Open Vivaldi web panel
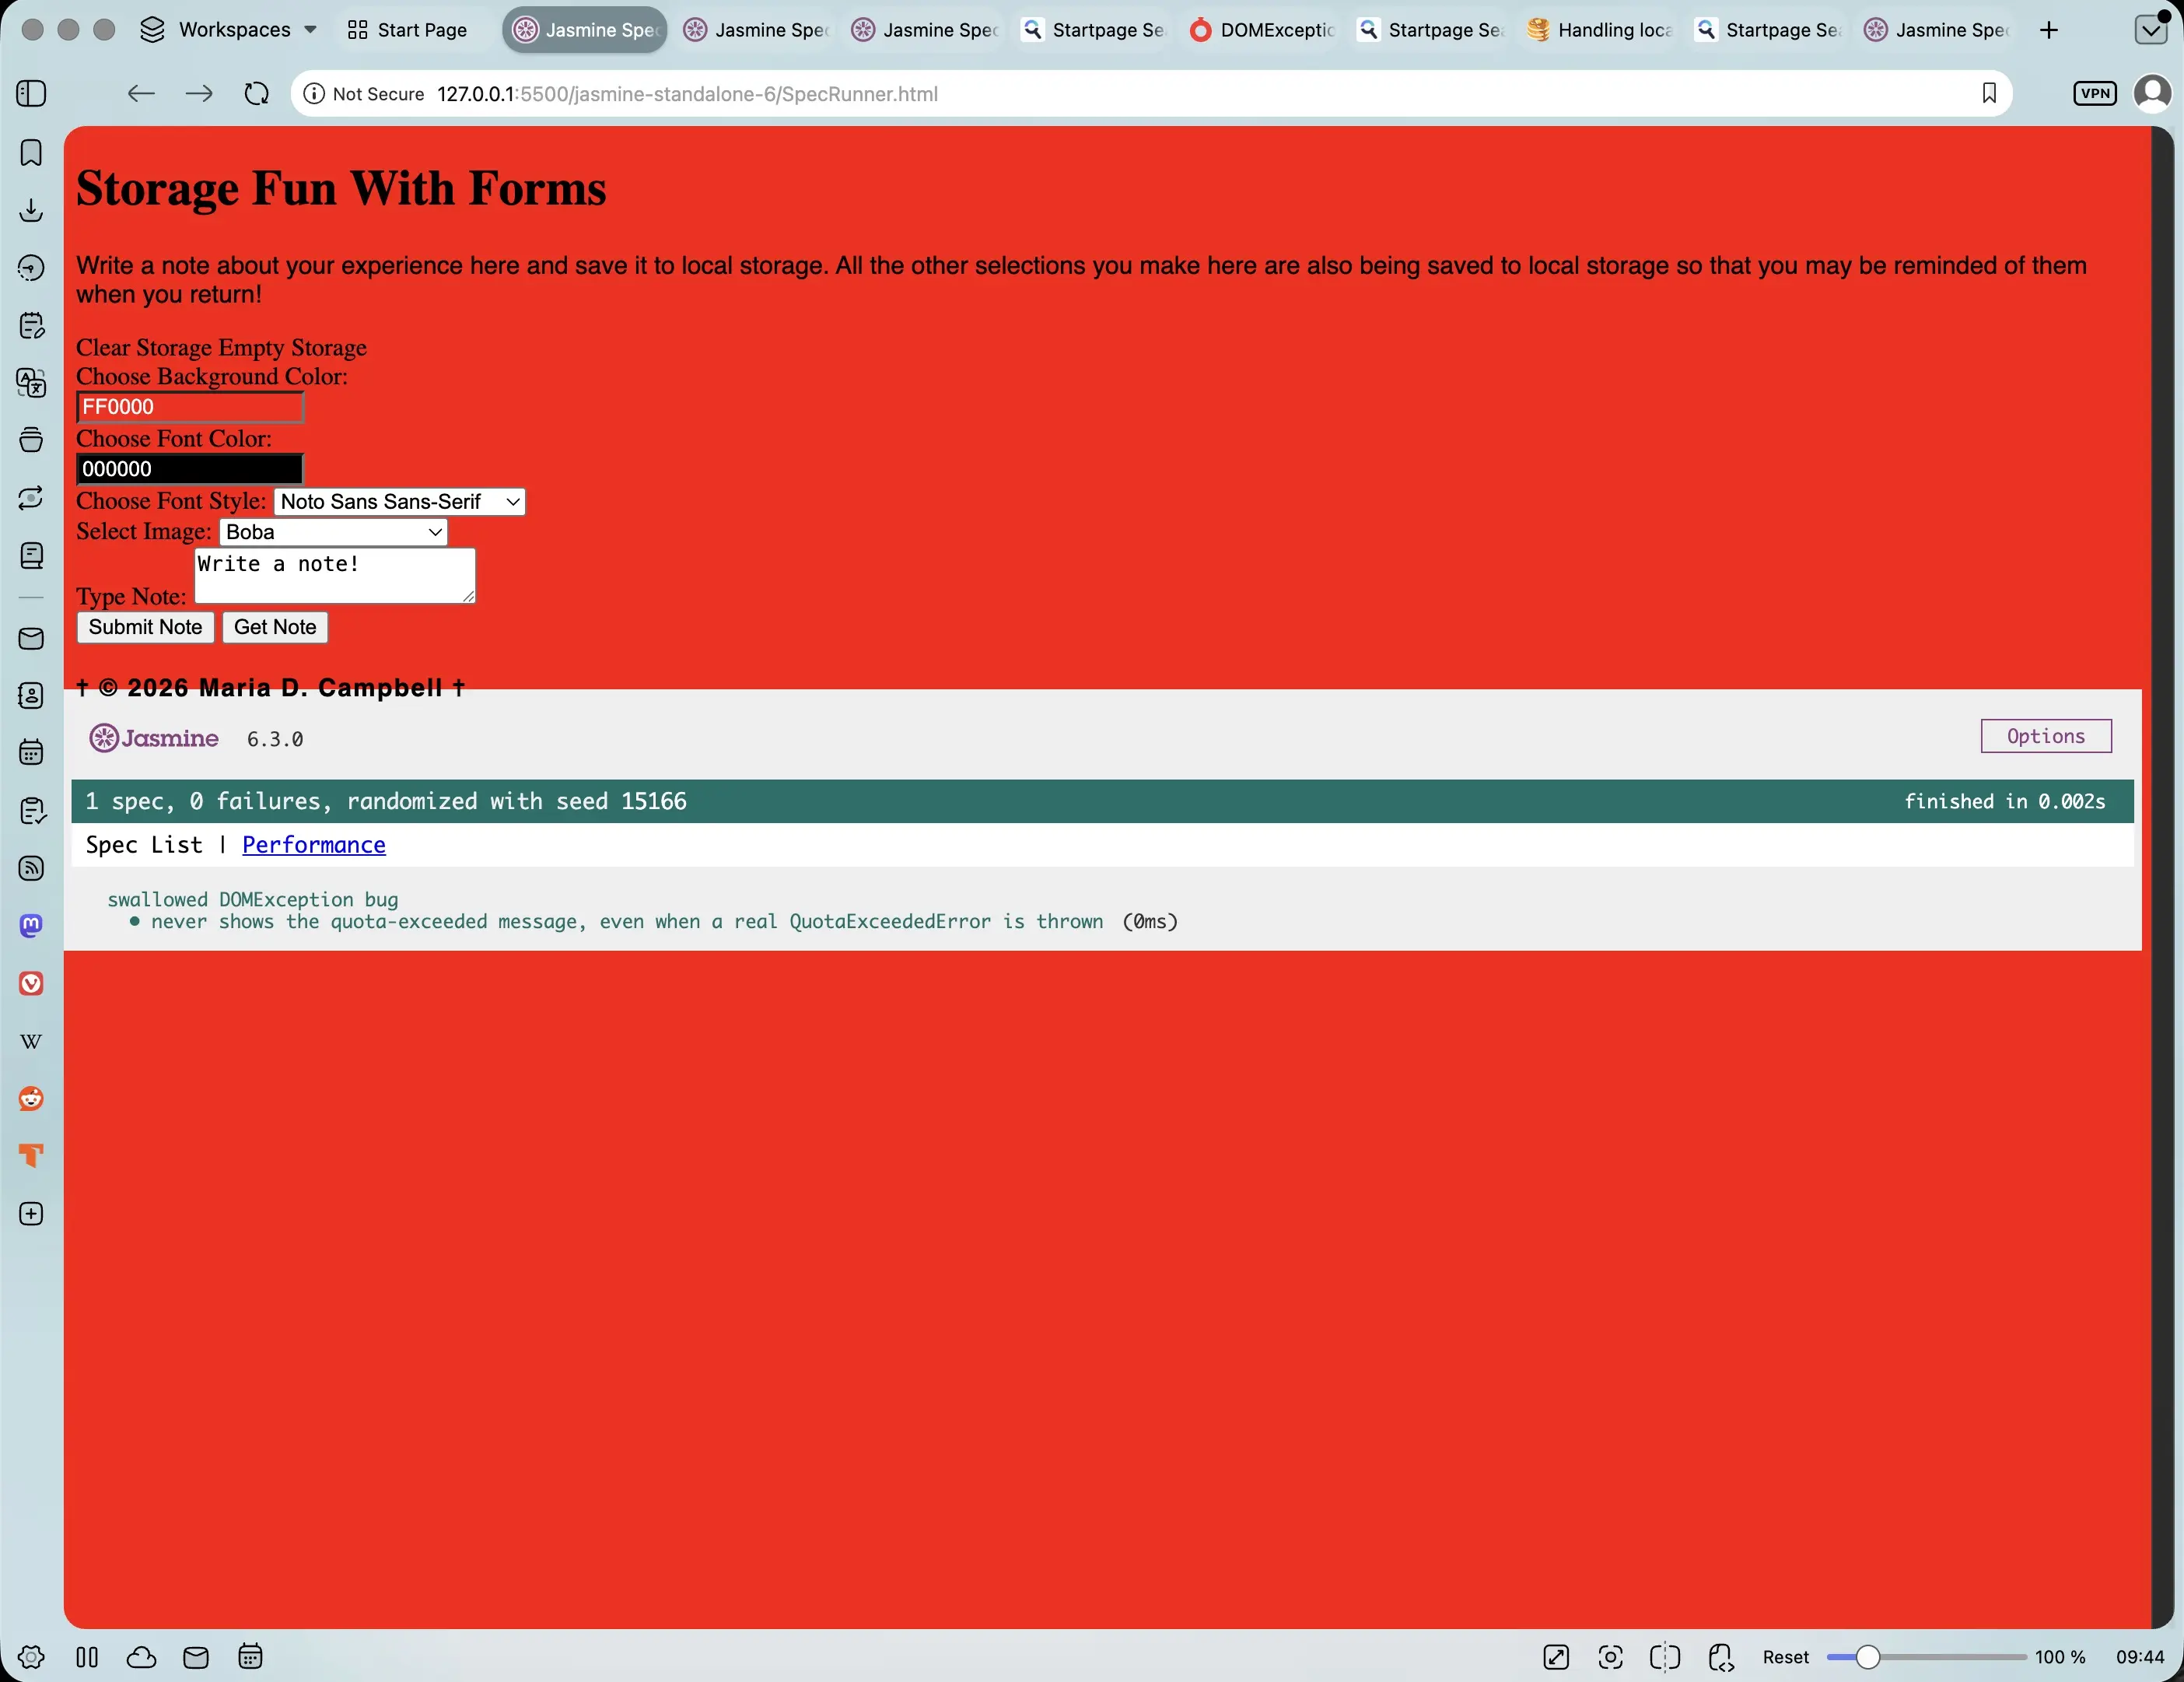The width and height of the screenshot is (2184, 1682). coord(31,983)
